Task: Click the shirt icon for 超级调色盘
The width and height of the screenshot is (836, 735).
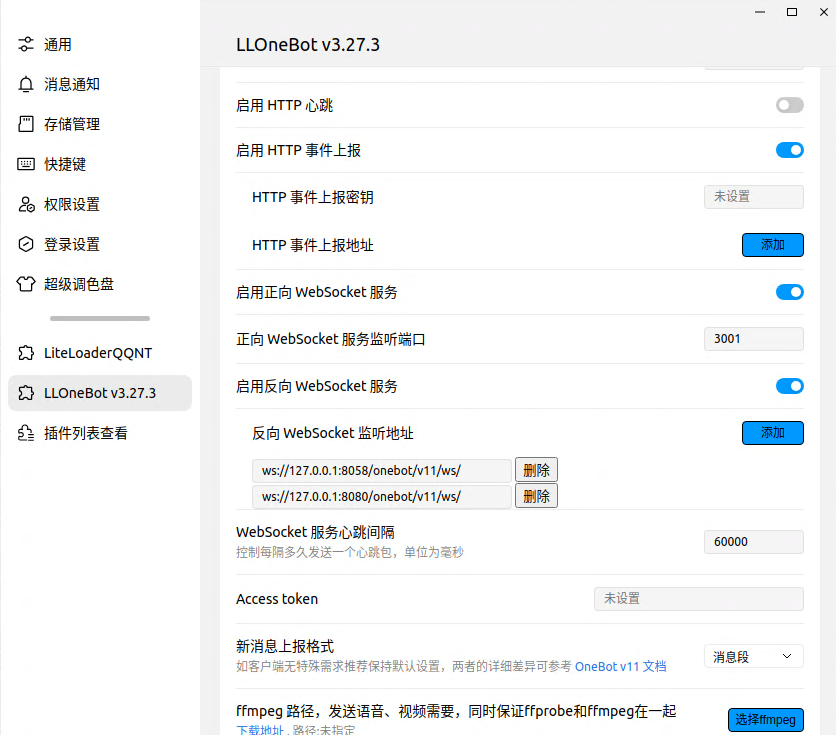Action: tap(26, 284)
